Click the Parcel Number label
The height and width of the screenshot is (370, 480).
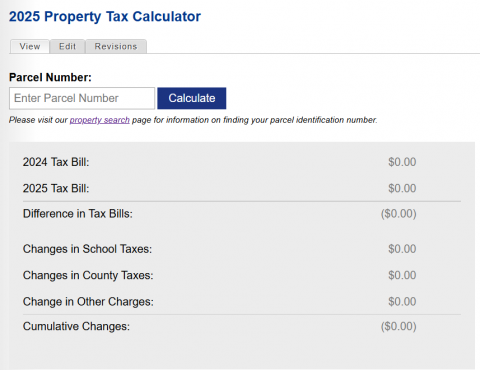(x=50, y=77)
